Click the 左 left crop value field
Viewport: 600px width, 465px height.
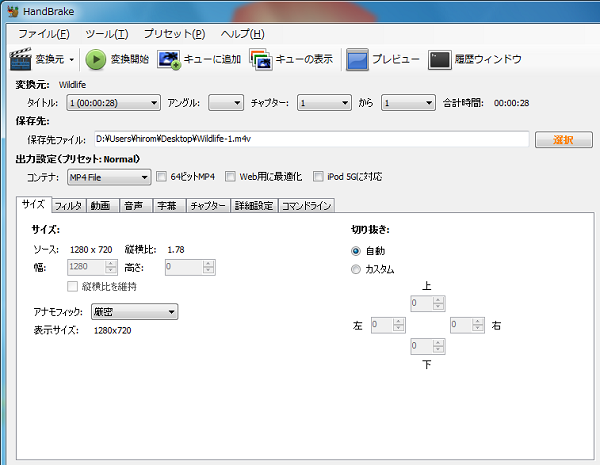coord(382,325)
